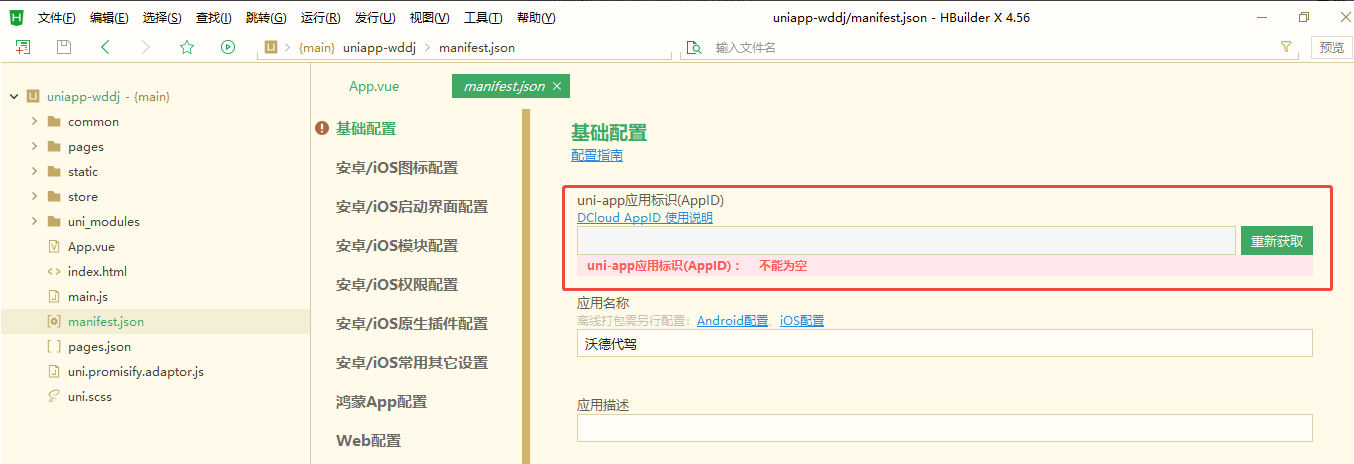Viewport: 1354px width, 464px height.
Task: Click the 重新获取 button
Action: tap(1277, 241)
